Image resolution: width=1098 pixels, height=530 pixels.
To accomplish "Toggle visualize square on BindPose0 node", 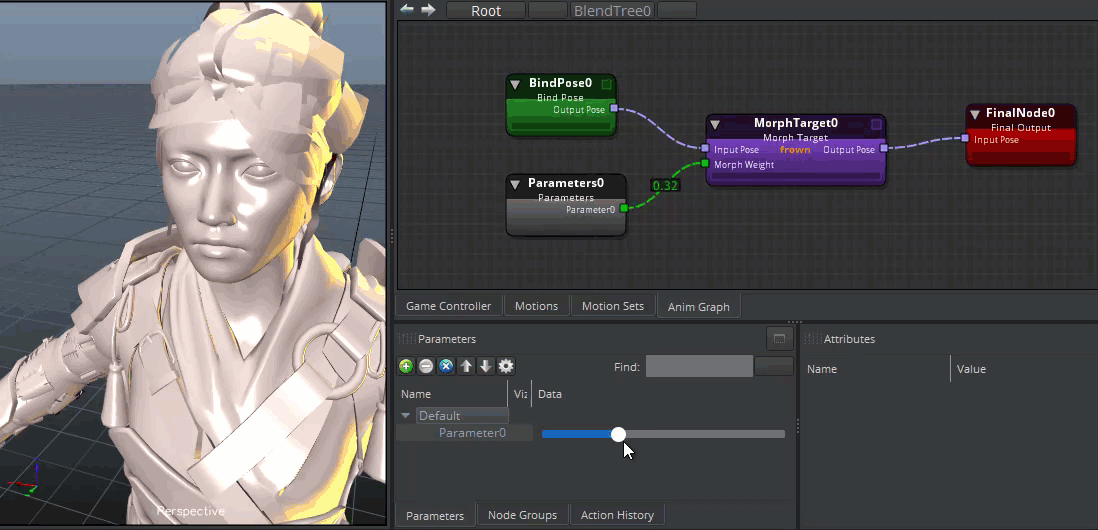I will (606, 85).
